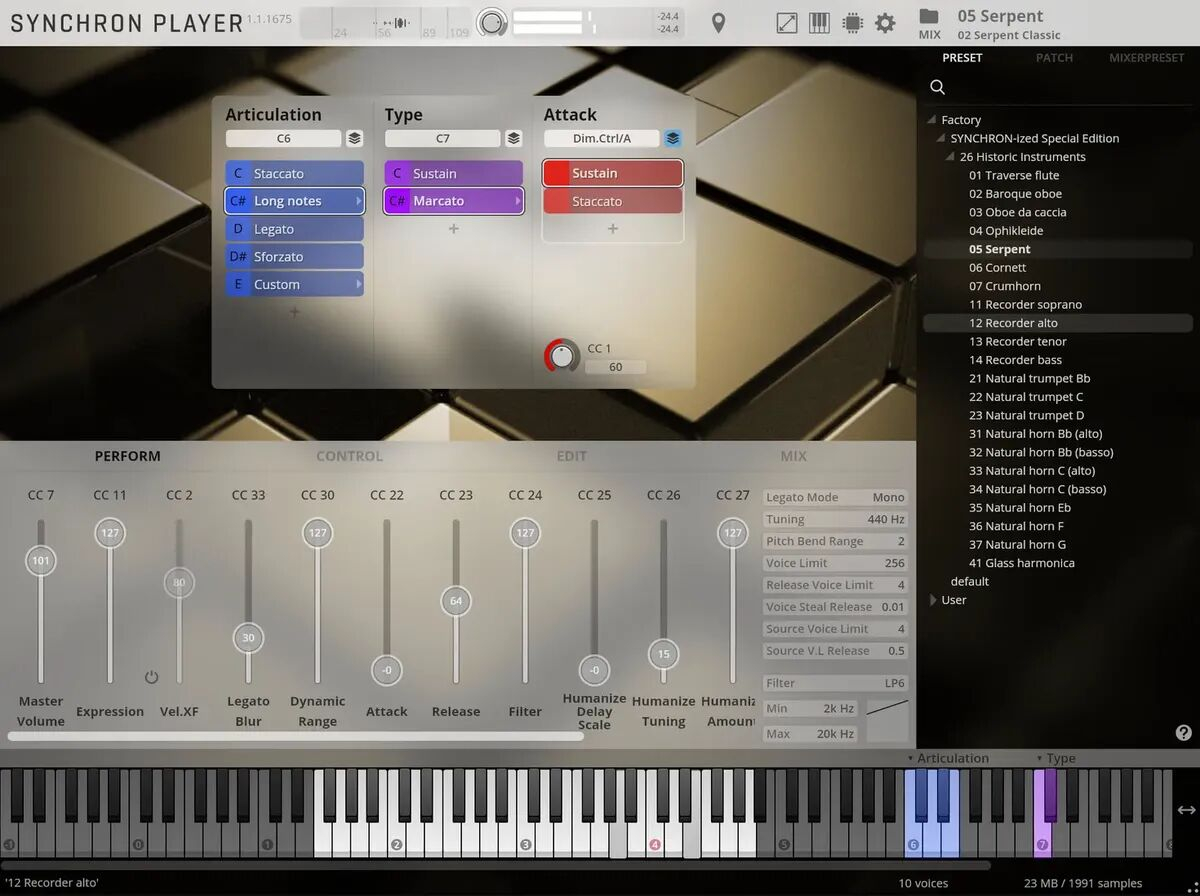
Task: Click the search magnifier in preset browser
Action: (x=938, y=87)
